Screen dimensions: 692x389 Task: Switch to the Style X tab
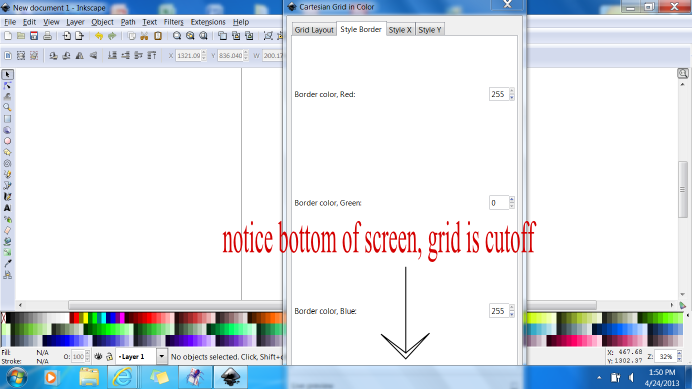point(400,30)
